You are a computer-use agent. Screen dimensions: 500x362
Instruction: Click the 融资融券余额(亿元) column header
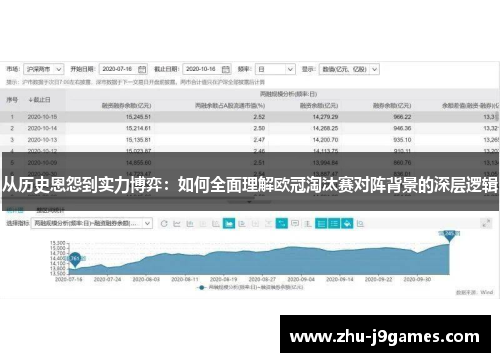(126, 106)
